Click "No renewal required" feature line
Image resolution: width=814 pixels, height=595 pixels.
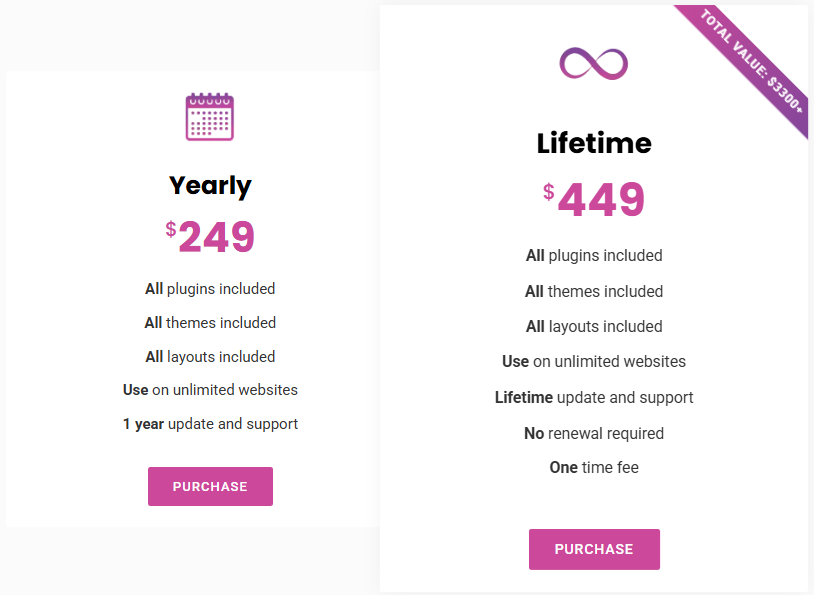click(x=594, y=434)
